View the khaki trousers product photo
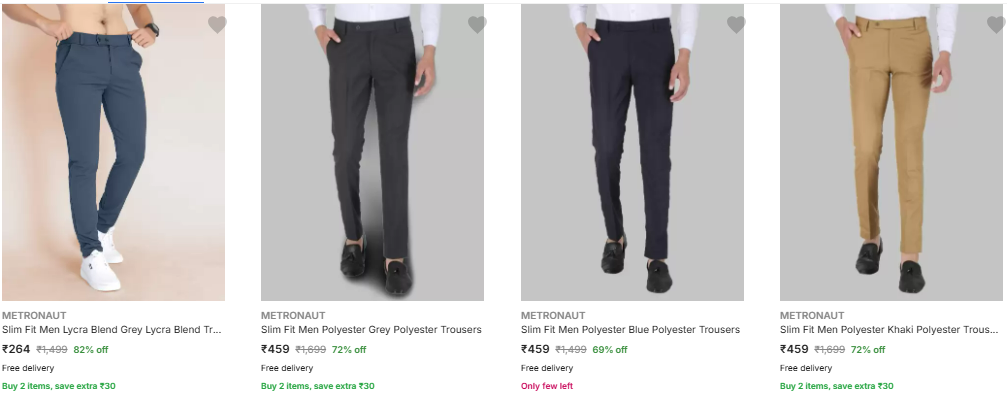This screenshot has width=1007, height=397. pyautogui.click(x=891, y=152)
